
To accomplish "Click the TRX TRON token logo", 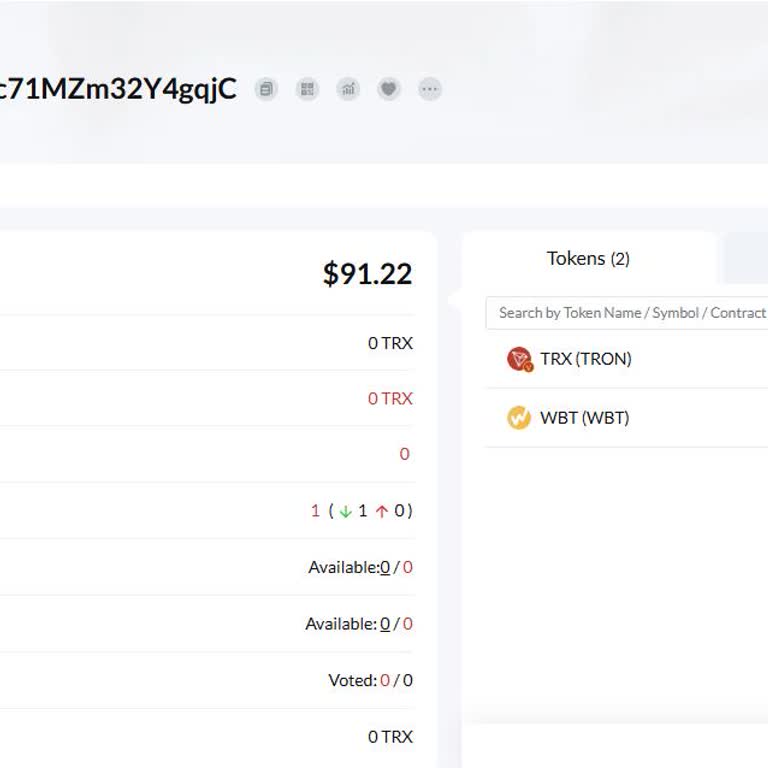I will [x=519, y=359].
